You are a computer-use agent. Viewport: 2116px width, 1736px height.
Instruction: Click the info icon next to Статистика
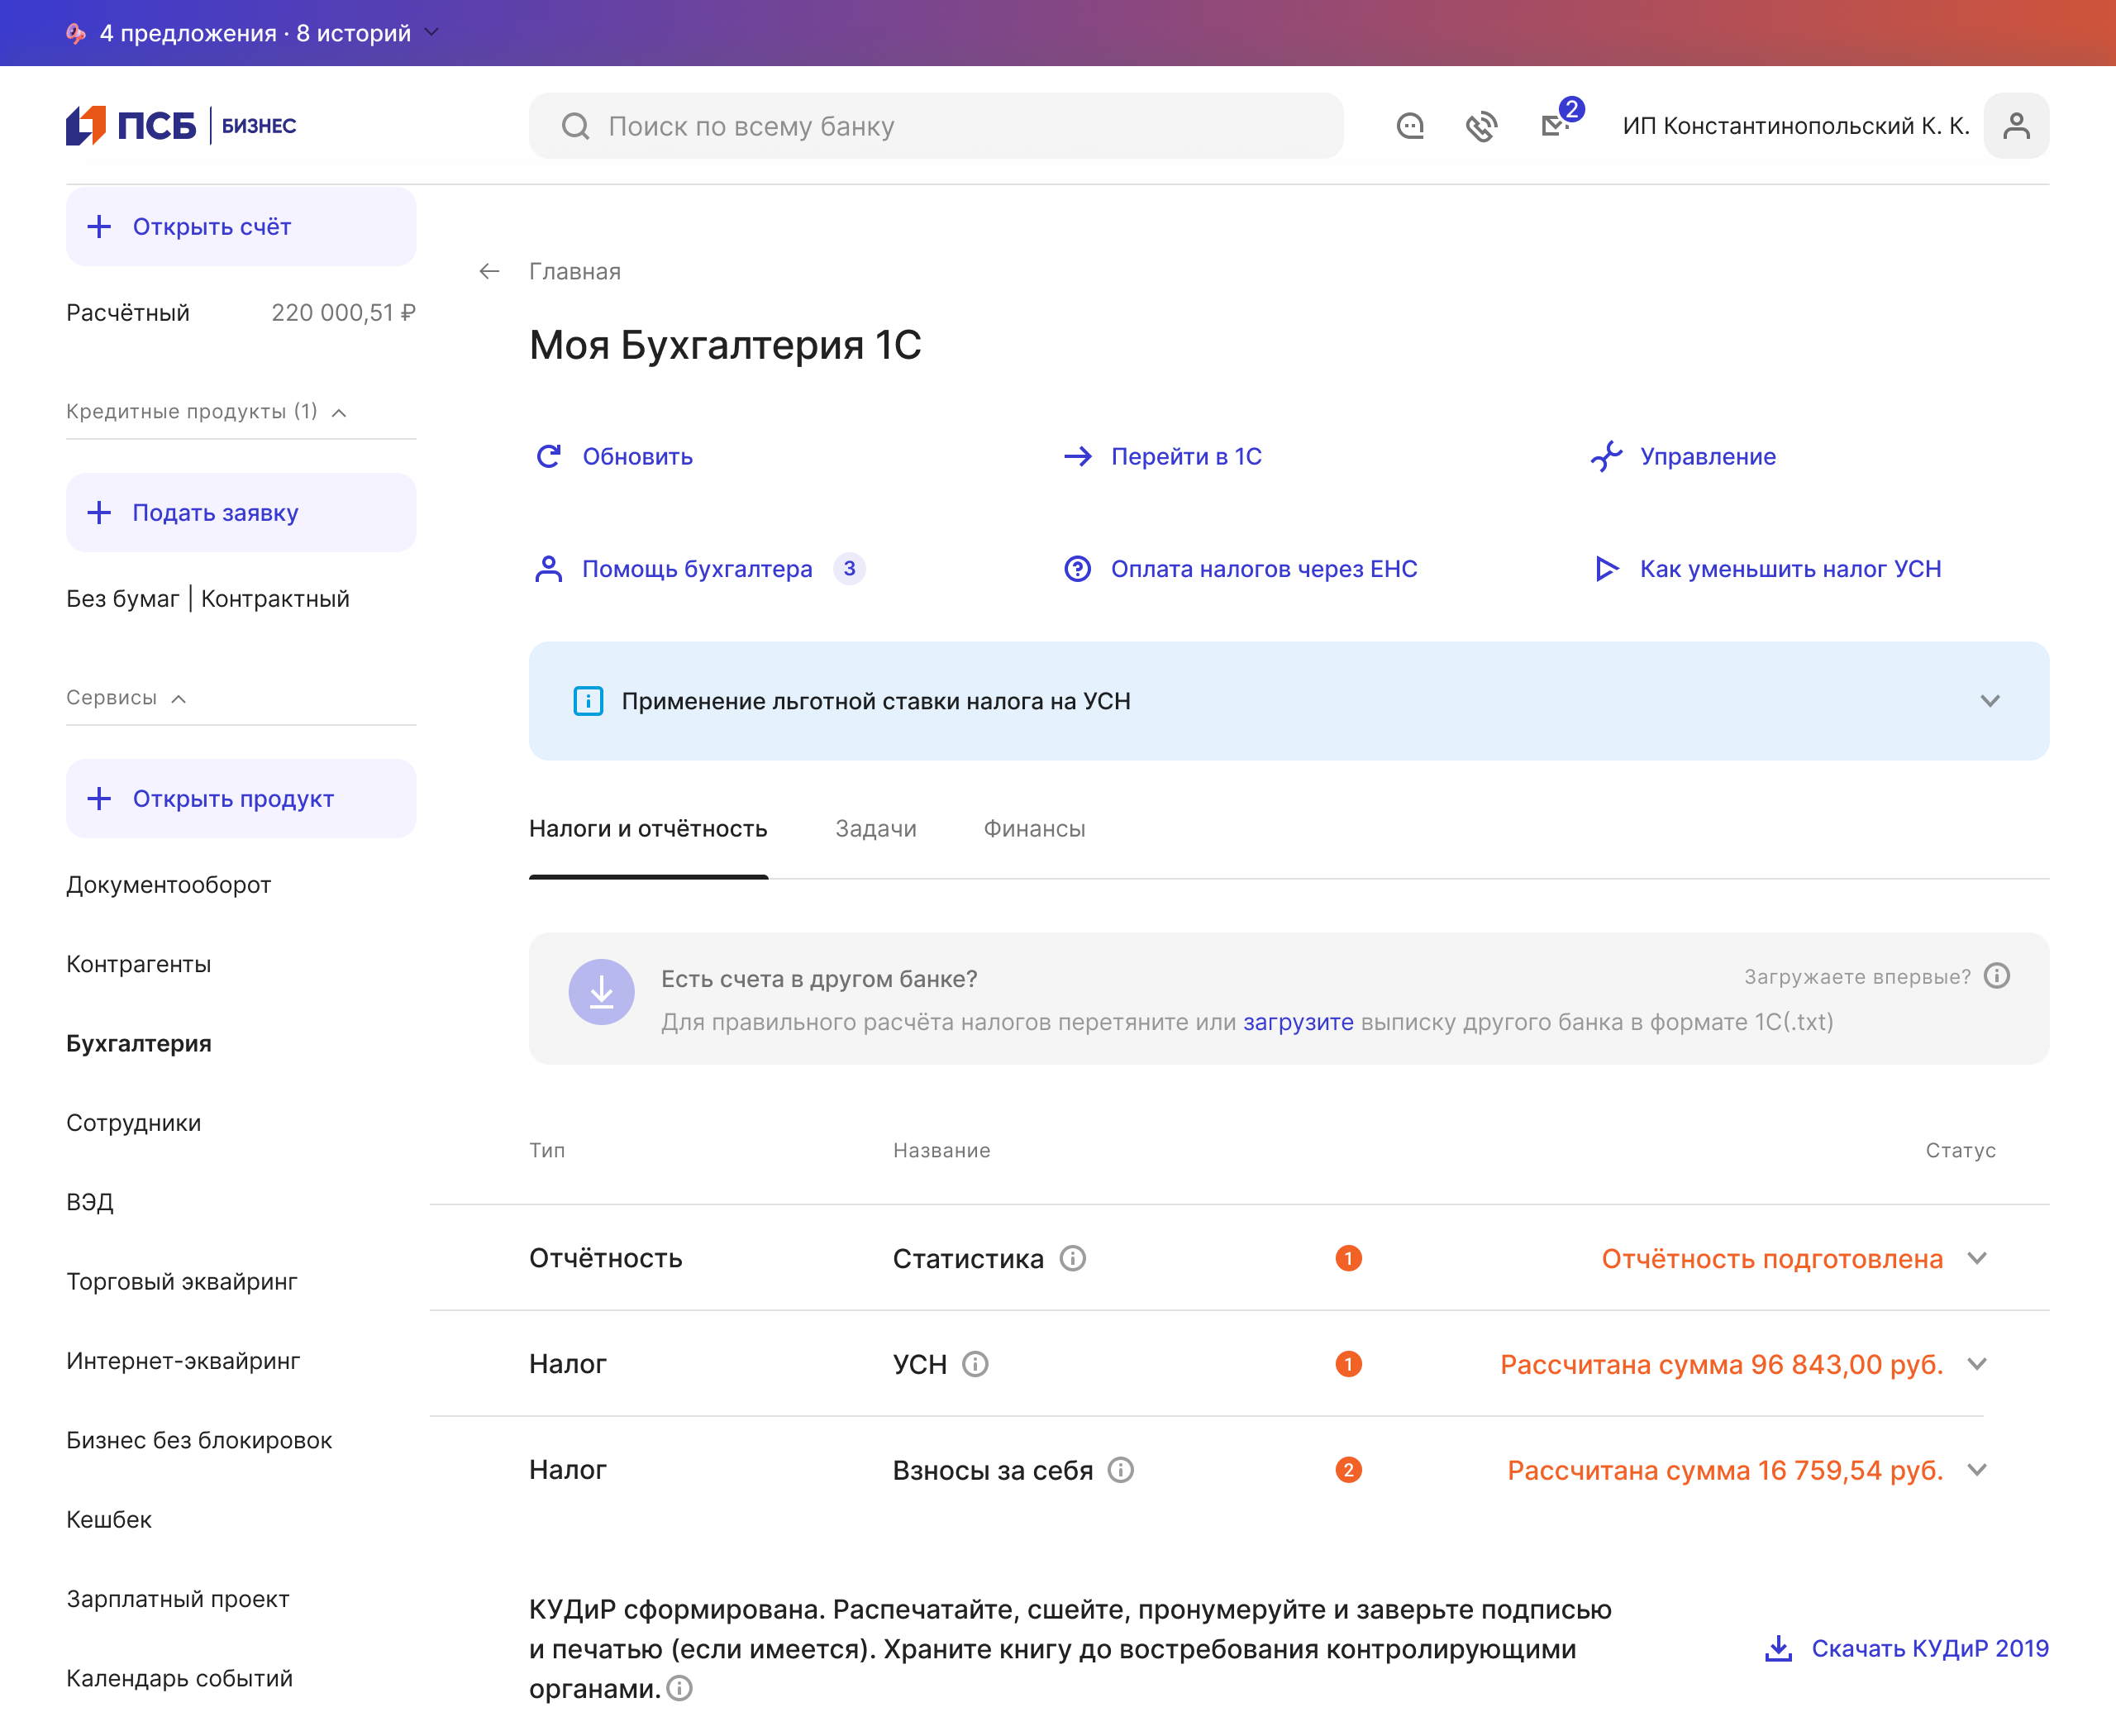[1073, 1258]
